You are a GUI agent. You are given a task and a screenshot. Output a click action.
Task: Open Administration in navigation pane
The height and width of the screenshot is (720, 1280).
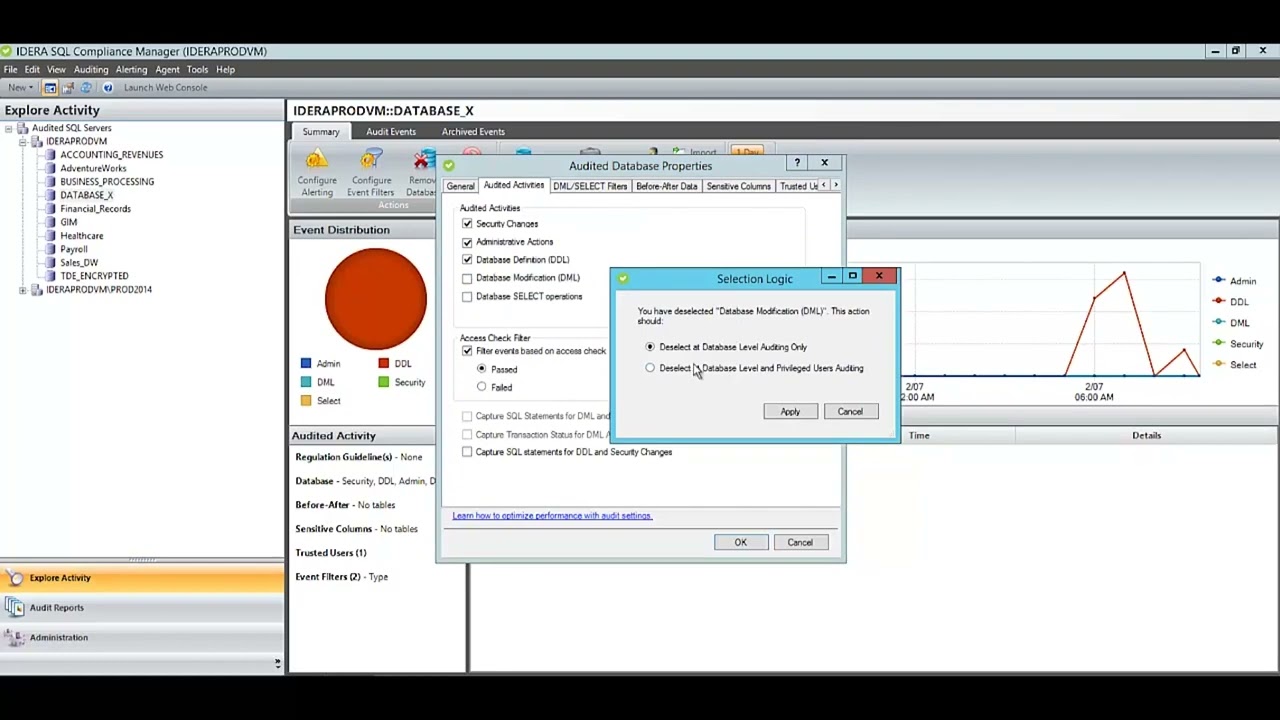[x=142, y=638]
